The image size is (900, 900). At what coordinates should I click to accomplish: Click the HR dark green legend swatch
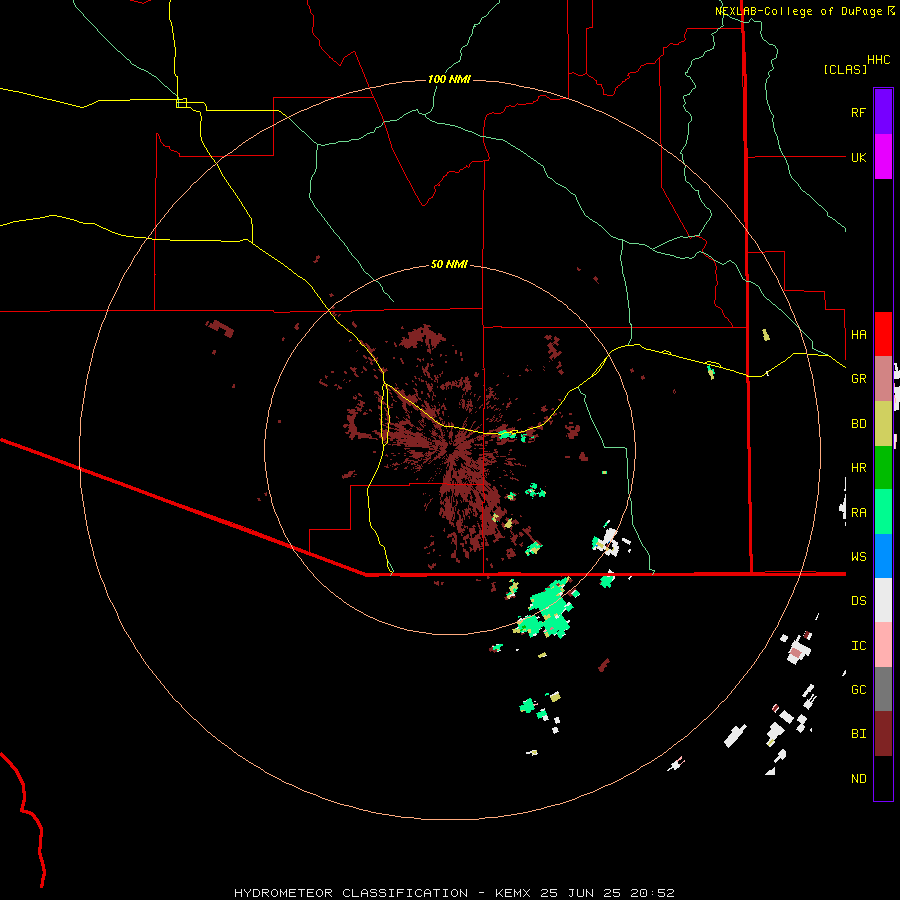883,468
